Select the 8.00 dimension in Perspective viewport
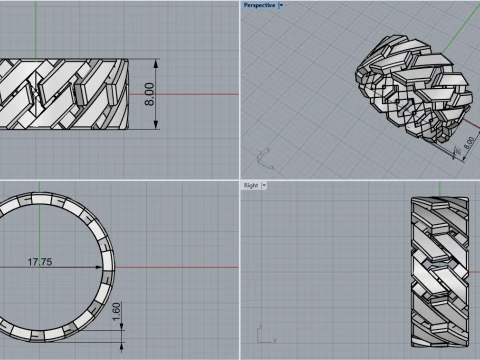The width and height of the screenshot is (480, 360). click(469, 143)
